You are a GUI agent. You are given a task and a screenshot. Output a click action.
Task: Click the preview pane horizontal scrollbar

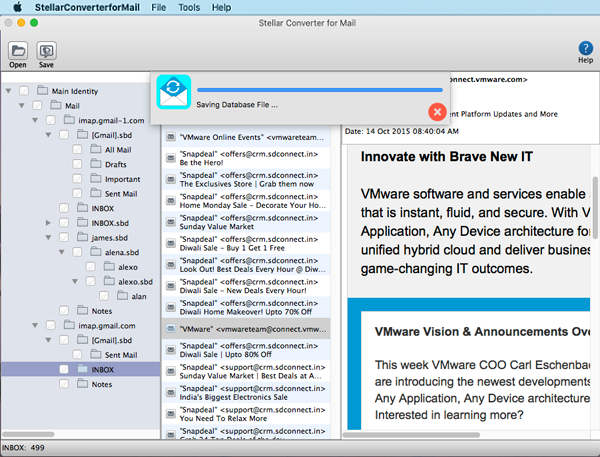(x=412, y=435)
